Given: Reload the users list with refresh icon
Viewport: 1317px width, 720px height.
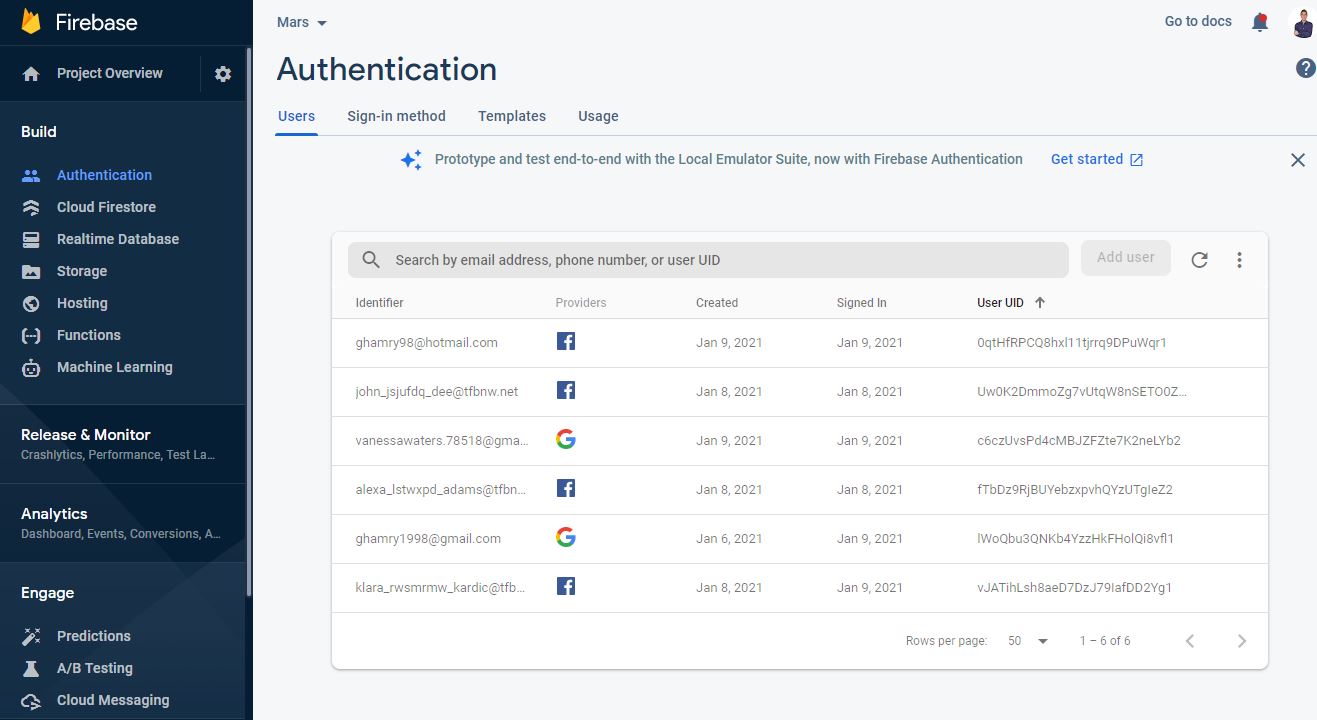Looking at the screenshot, I should (x=1199, y=260).
